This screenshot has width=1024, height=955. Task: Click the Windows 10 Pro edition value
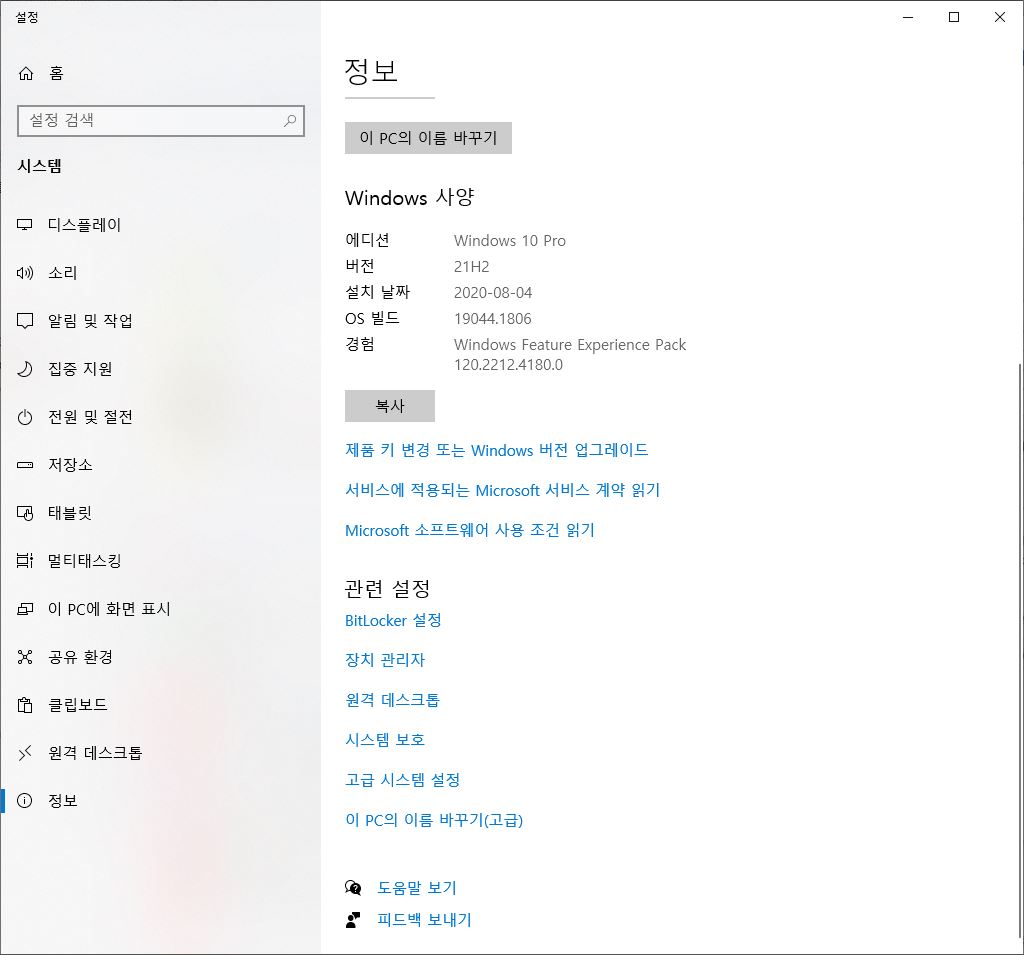[x=510, y=240]
